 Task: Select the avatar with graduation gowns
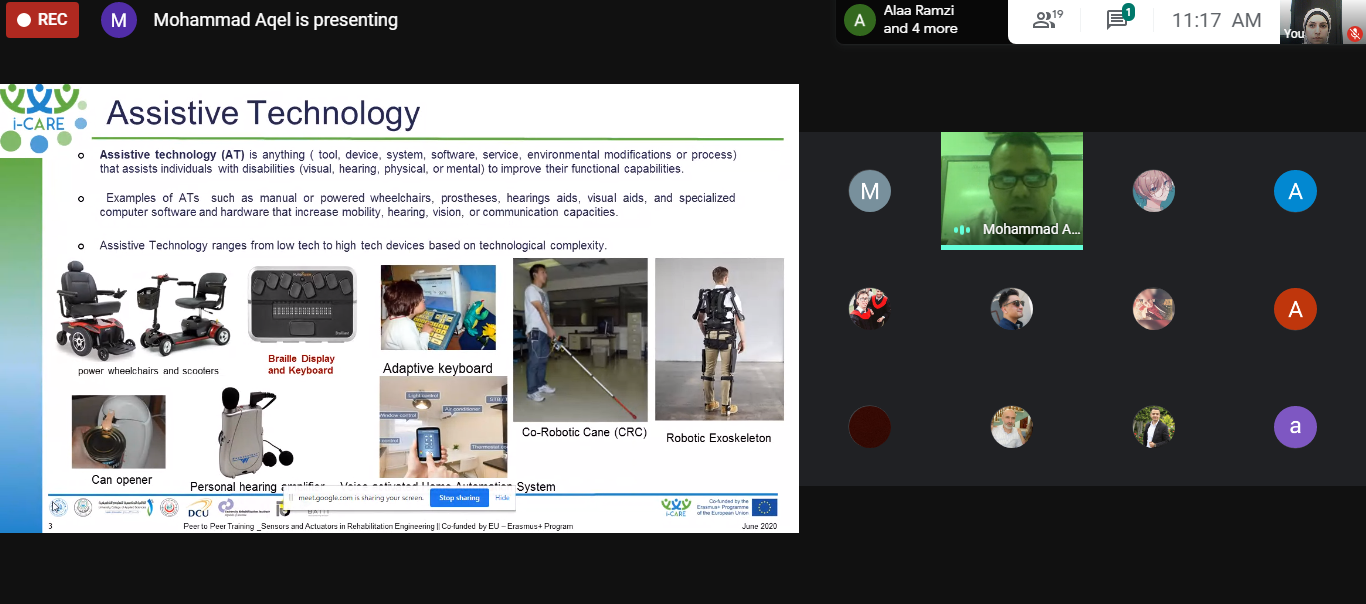[x=869, y=309]
